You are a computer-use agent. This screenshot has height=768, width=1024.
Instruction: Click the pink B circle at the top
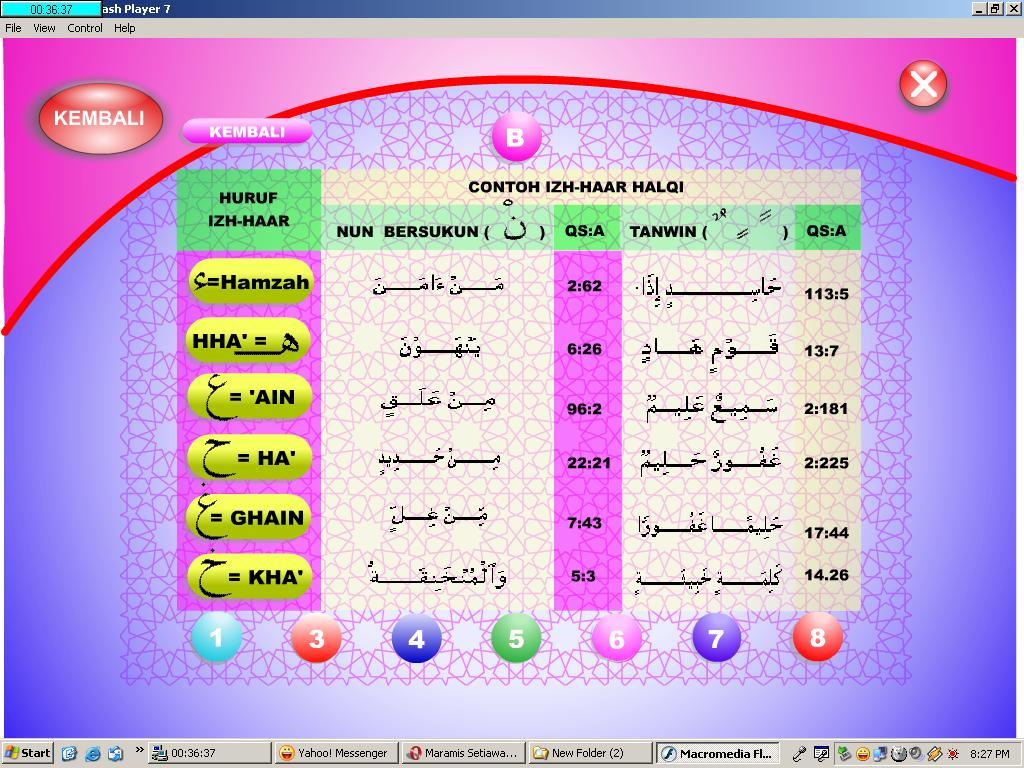pyautogui.click(x=516, y=139)
